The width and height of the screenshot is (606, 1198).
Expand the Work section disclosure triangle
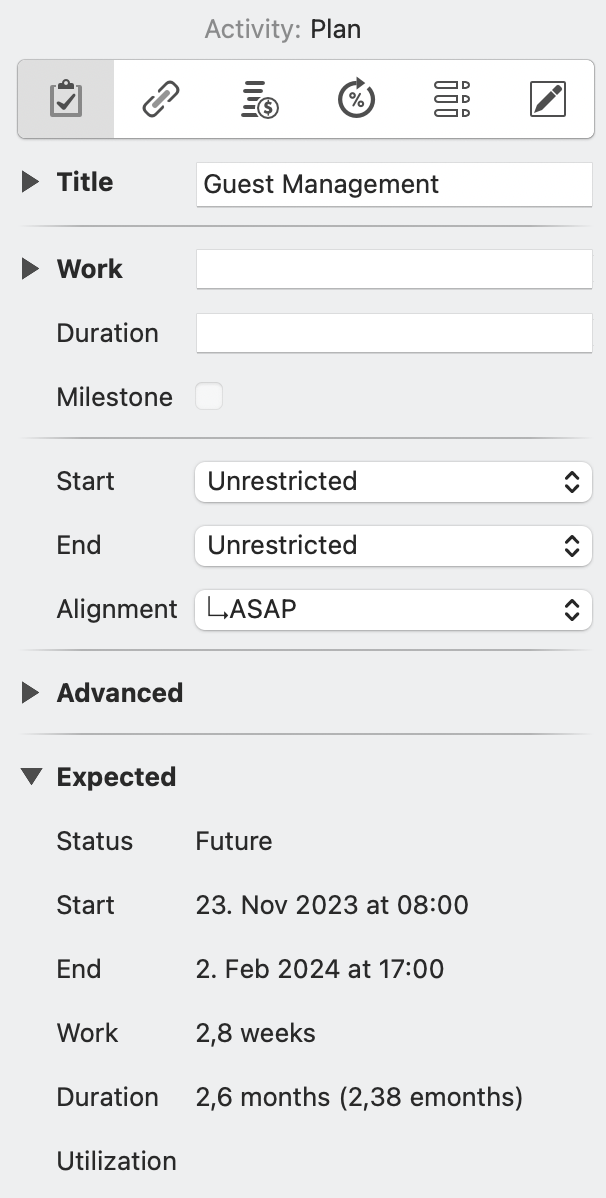tap(29, 268)
